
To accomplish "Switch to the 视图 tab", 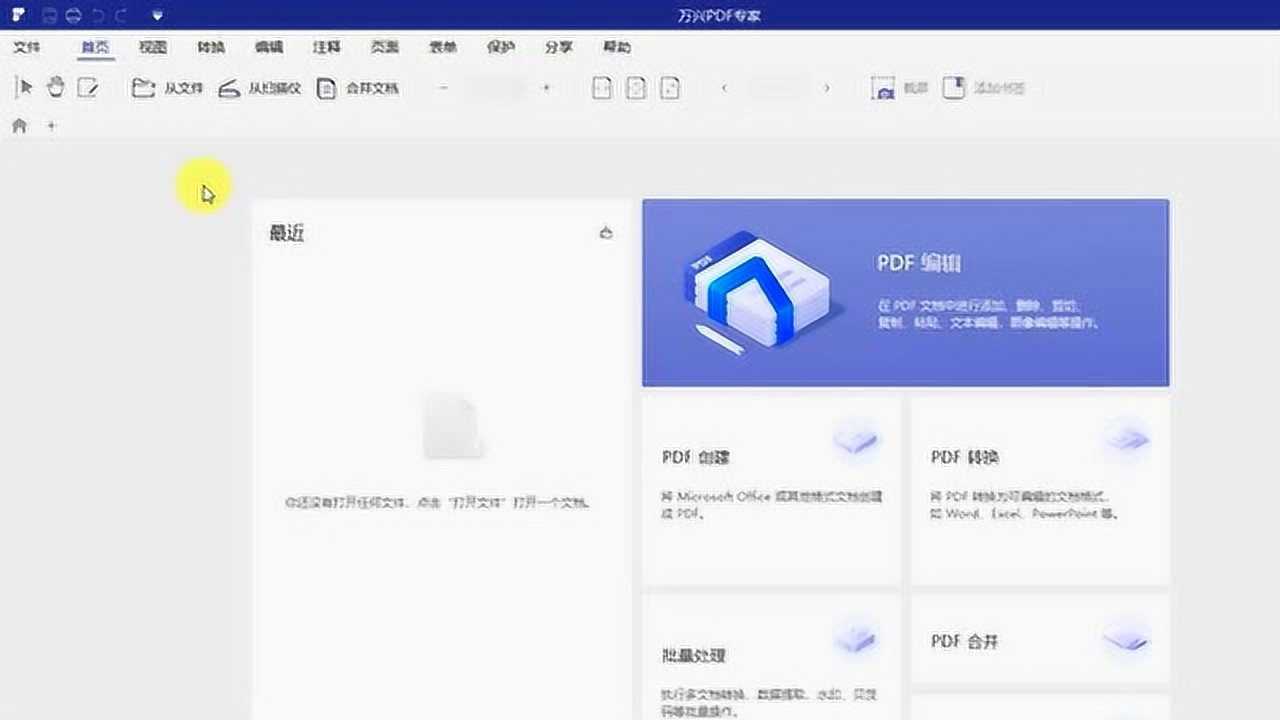I will point(153,47).
